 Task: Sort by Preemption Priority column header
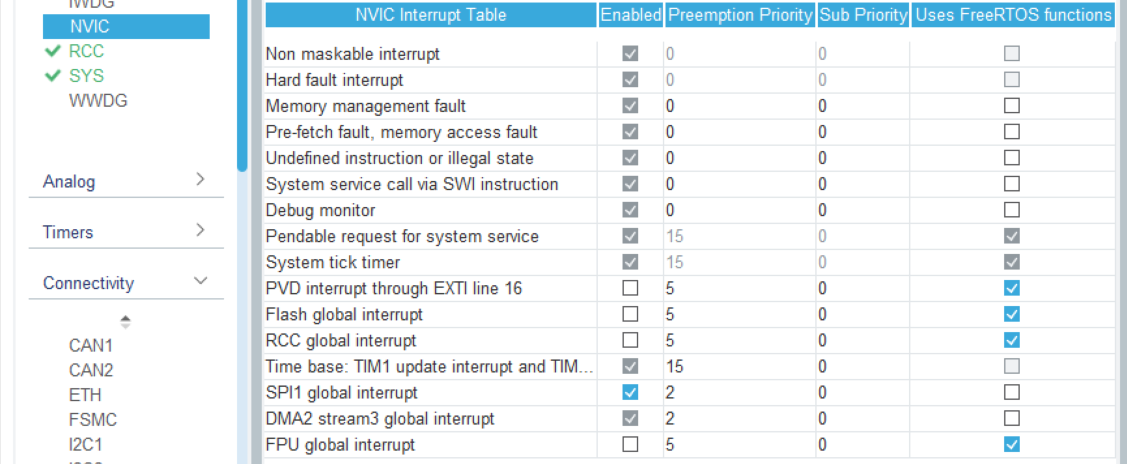coord(740,15)
